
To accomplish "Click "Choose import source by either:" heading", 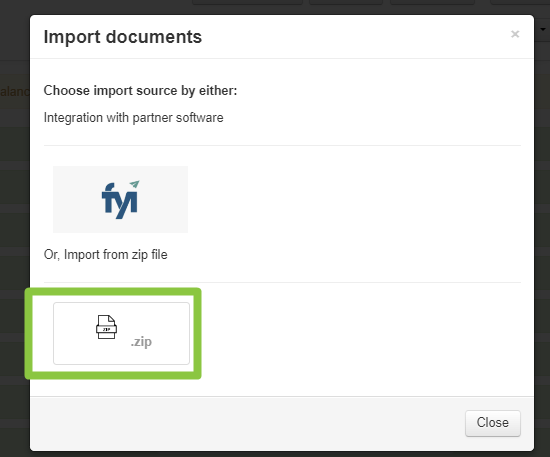I will point(140,90).
